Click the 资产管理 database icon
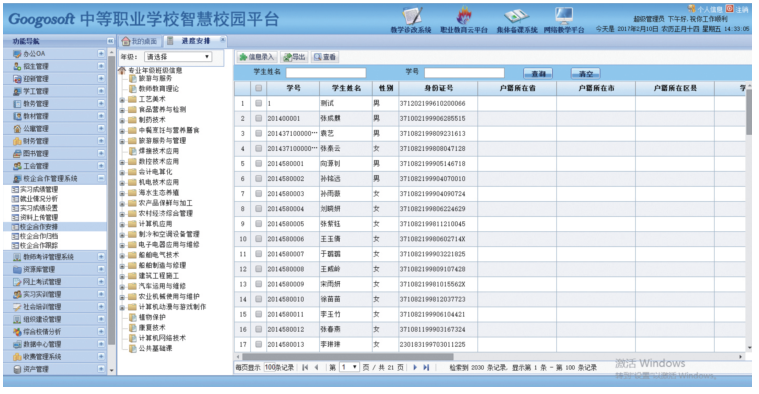 pyautogui.click(x=17, y=369)
